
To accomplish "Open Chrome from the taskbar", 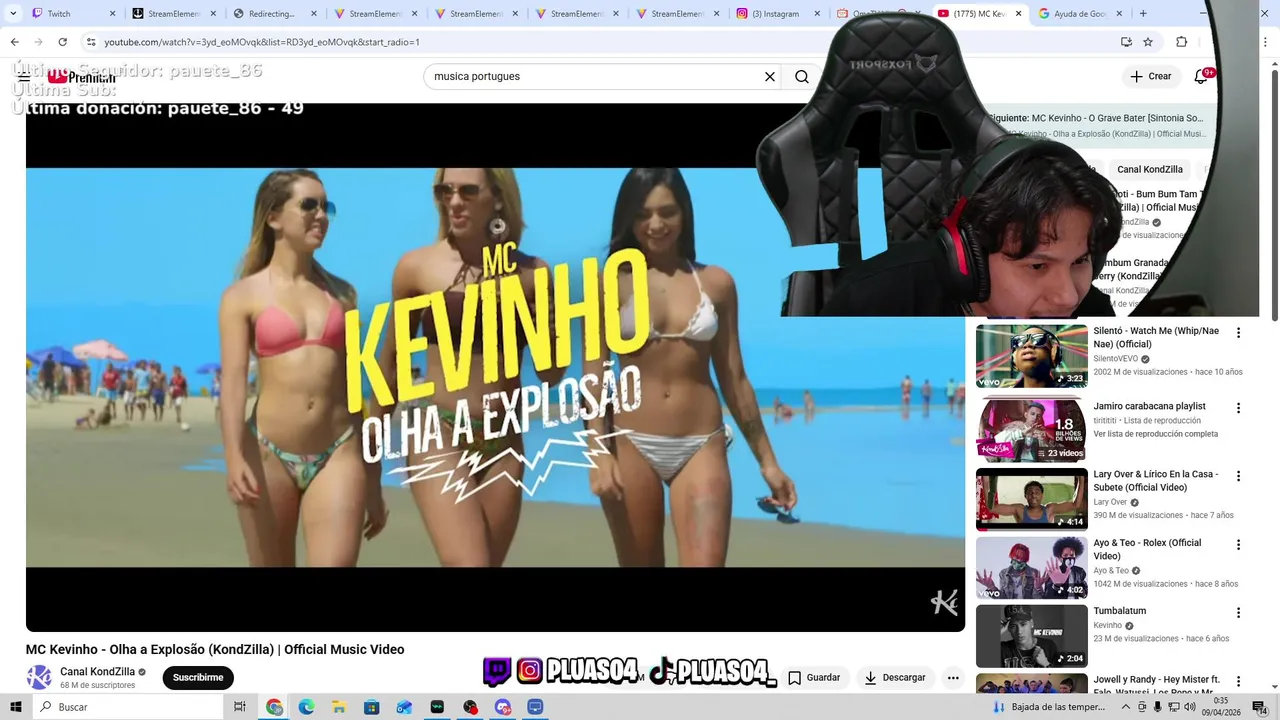I will [274, 707].
